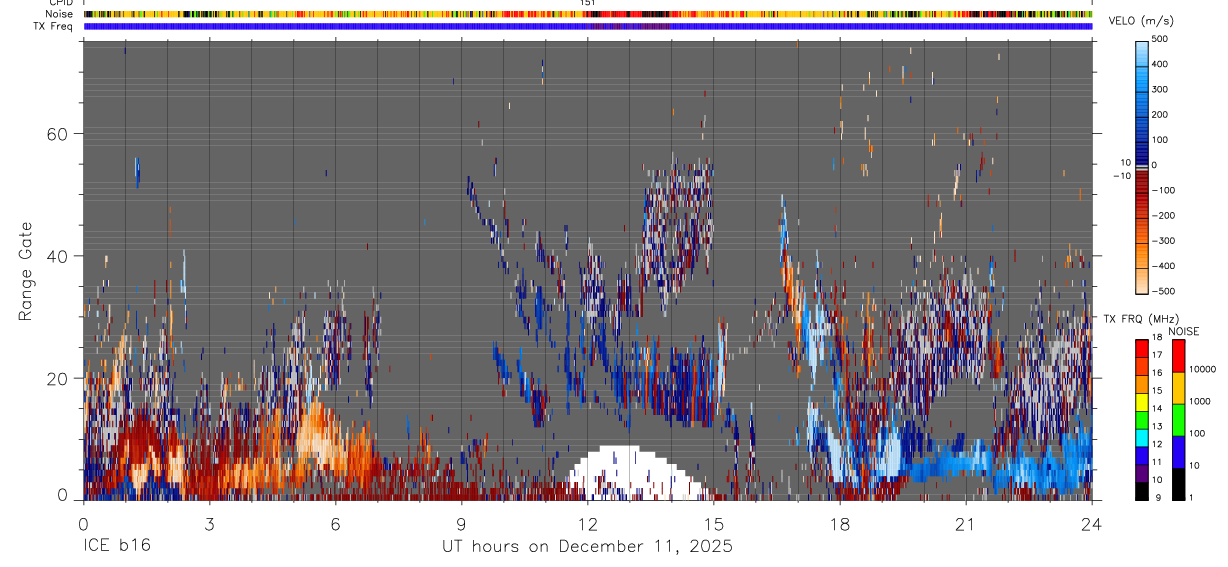Click the x-axis tick label '24'
Viewport: 1228px width, 567px height.
pyautogui.click(x=1091, y=523)
